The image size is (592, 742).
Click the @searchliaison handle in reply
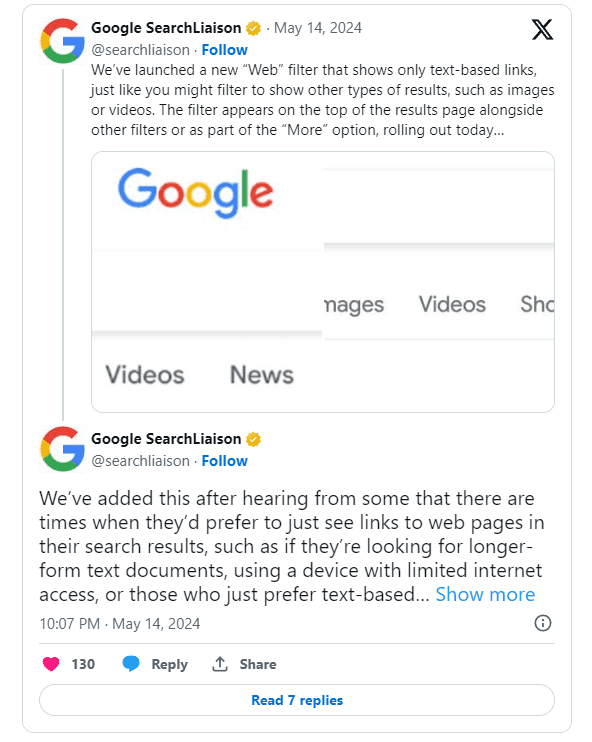pyautogui.click(x=140, y=461)
